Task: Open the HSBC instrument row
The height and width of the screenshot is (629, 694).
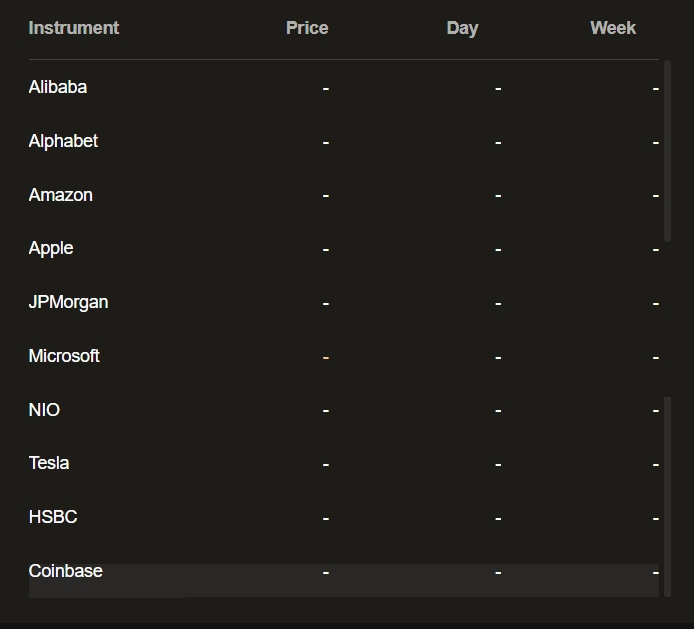Action: tap(53, 517)
